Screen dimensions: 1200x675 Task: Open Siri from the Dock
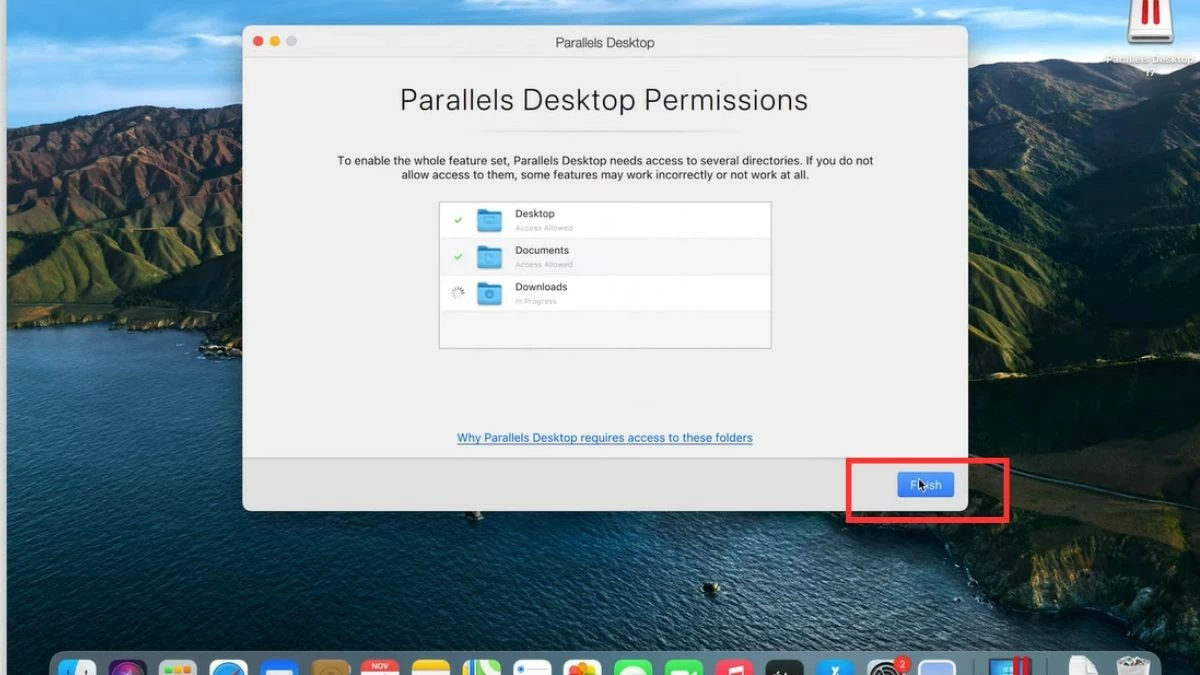128,668
